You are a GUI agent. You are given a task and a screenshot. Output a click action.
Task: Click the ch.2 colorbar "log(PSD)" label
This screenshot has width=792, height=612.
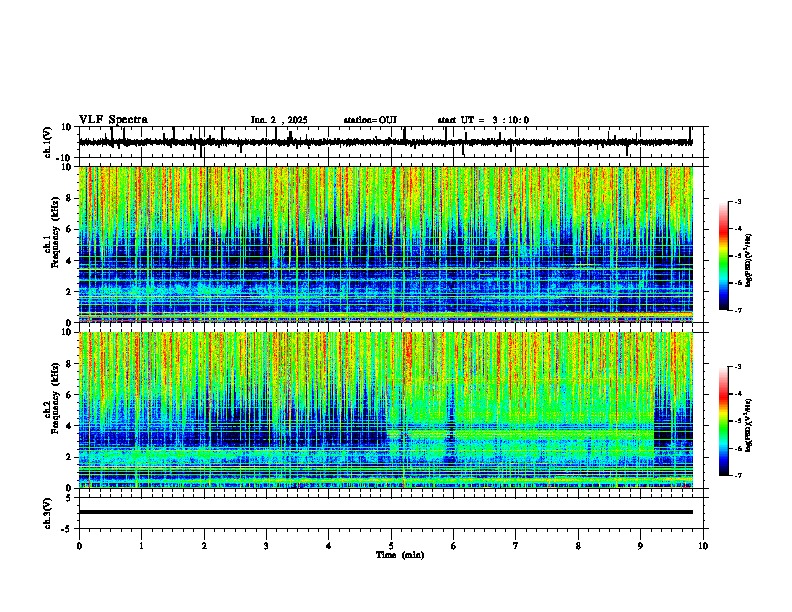[748, 426]
